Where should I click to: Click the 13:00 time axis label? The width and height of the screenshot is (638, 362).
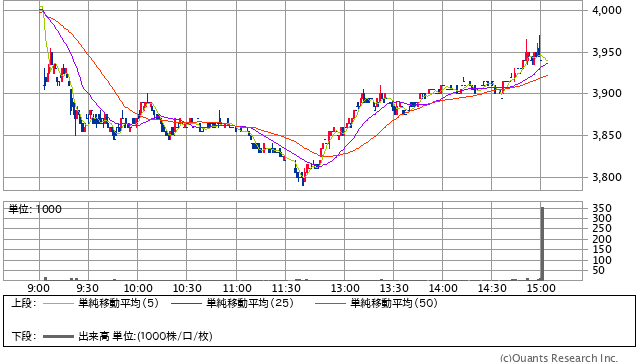tap(345, 288)
